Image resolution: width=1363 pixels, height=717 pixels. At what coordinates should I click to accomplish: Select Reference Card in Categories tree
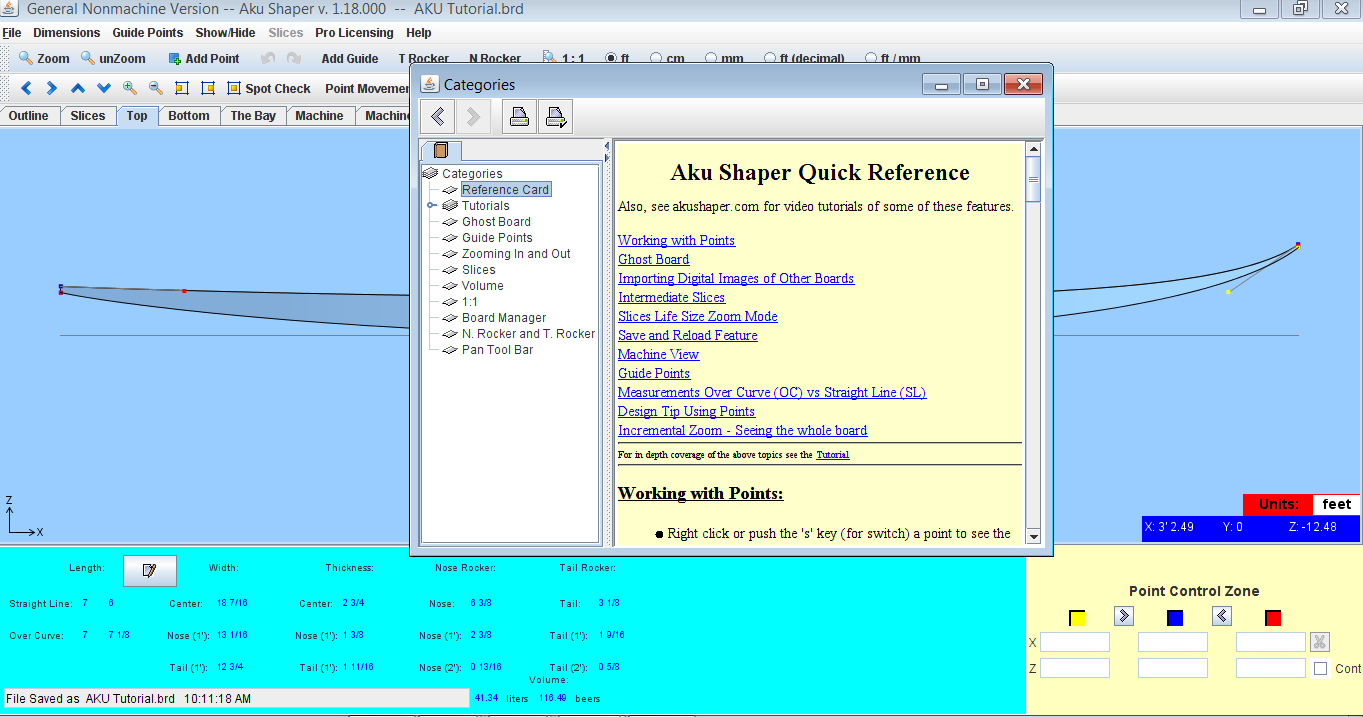pyautogui.click(x=505, y=190)
